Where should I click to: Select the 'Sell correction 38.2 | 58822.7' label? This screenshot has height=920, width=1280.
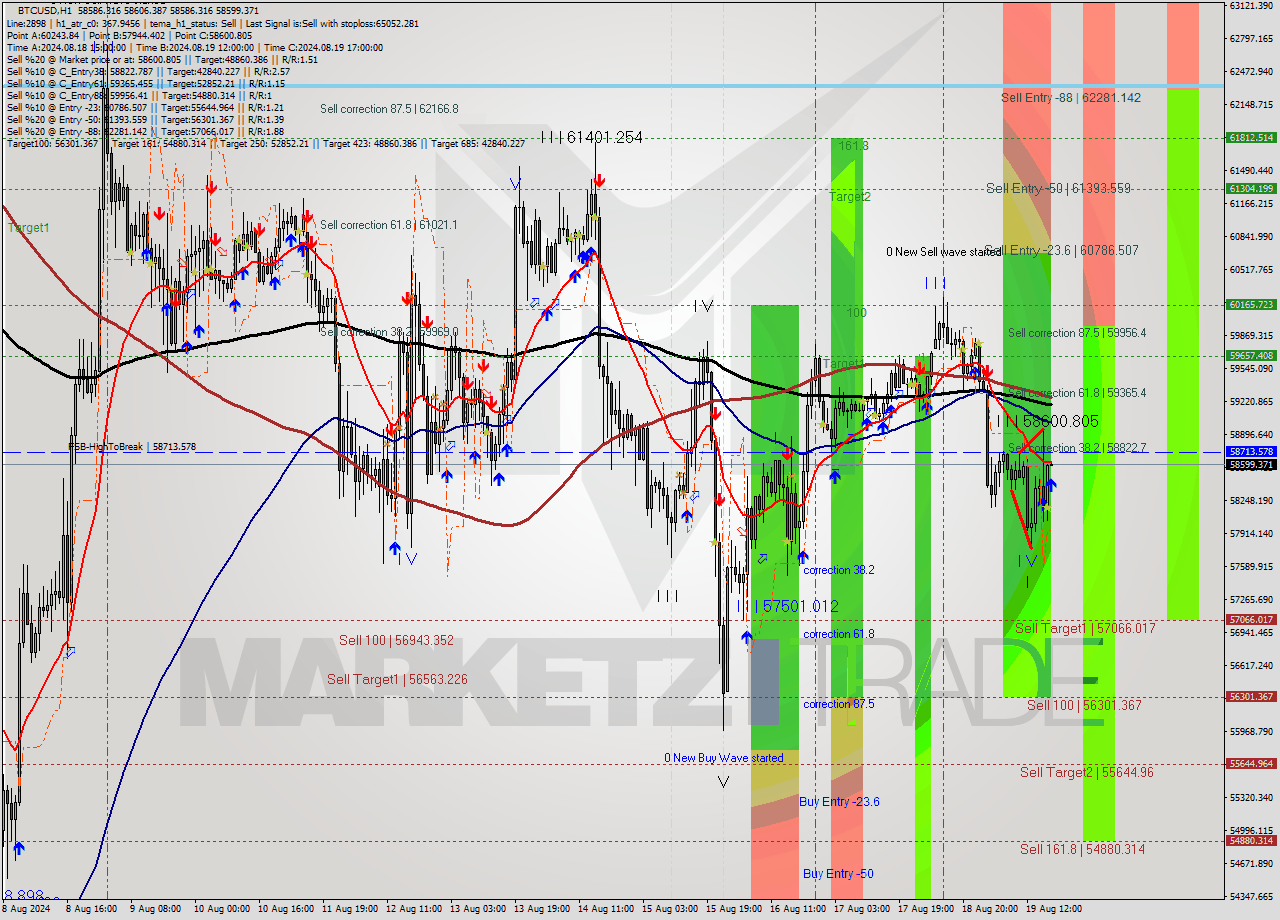[1077, 448]
